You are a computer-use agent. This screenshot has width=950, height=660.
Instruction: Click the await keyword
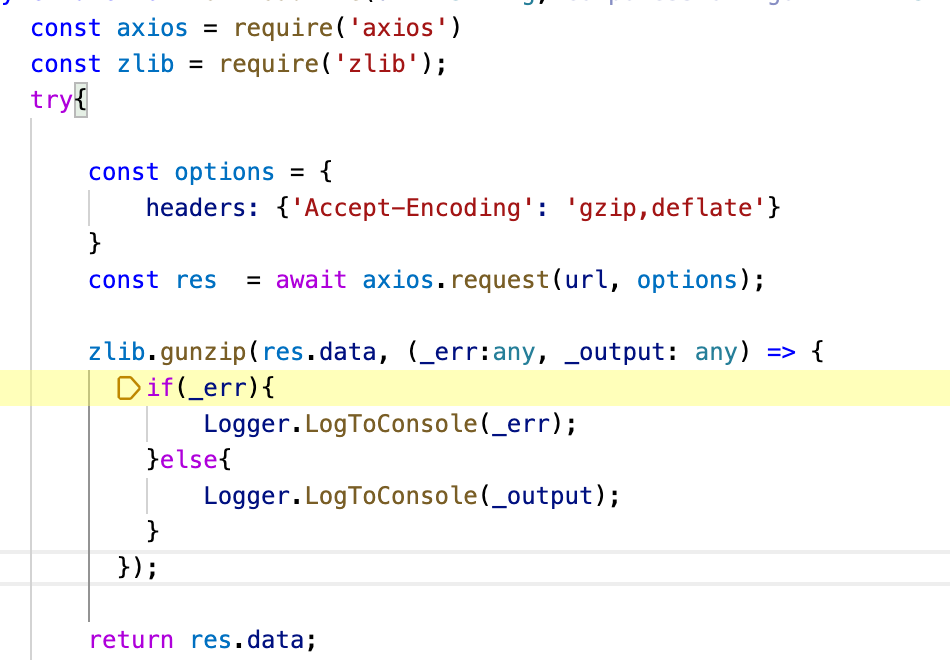(x=311, y=280)
